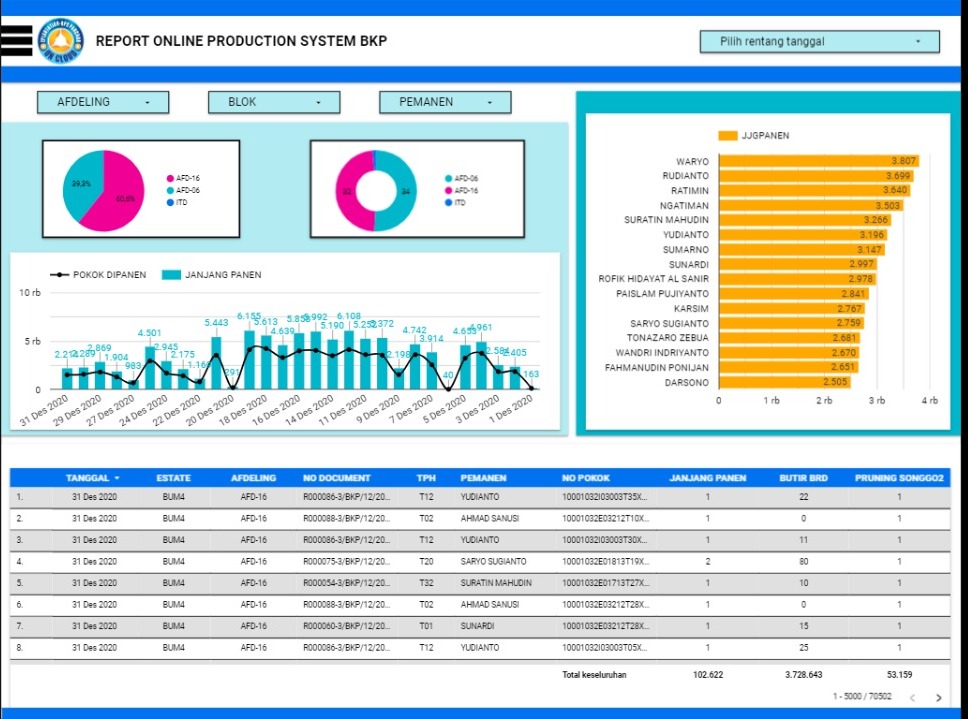Select first table row for YUDIANTO

click(480, 496)
